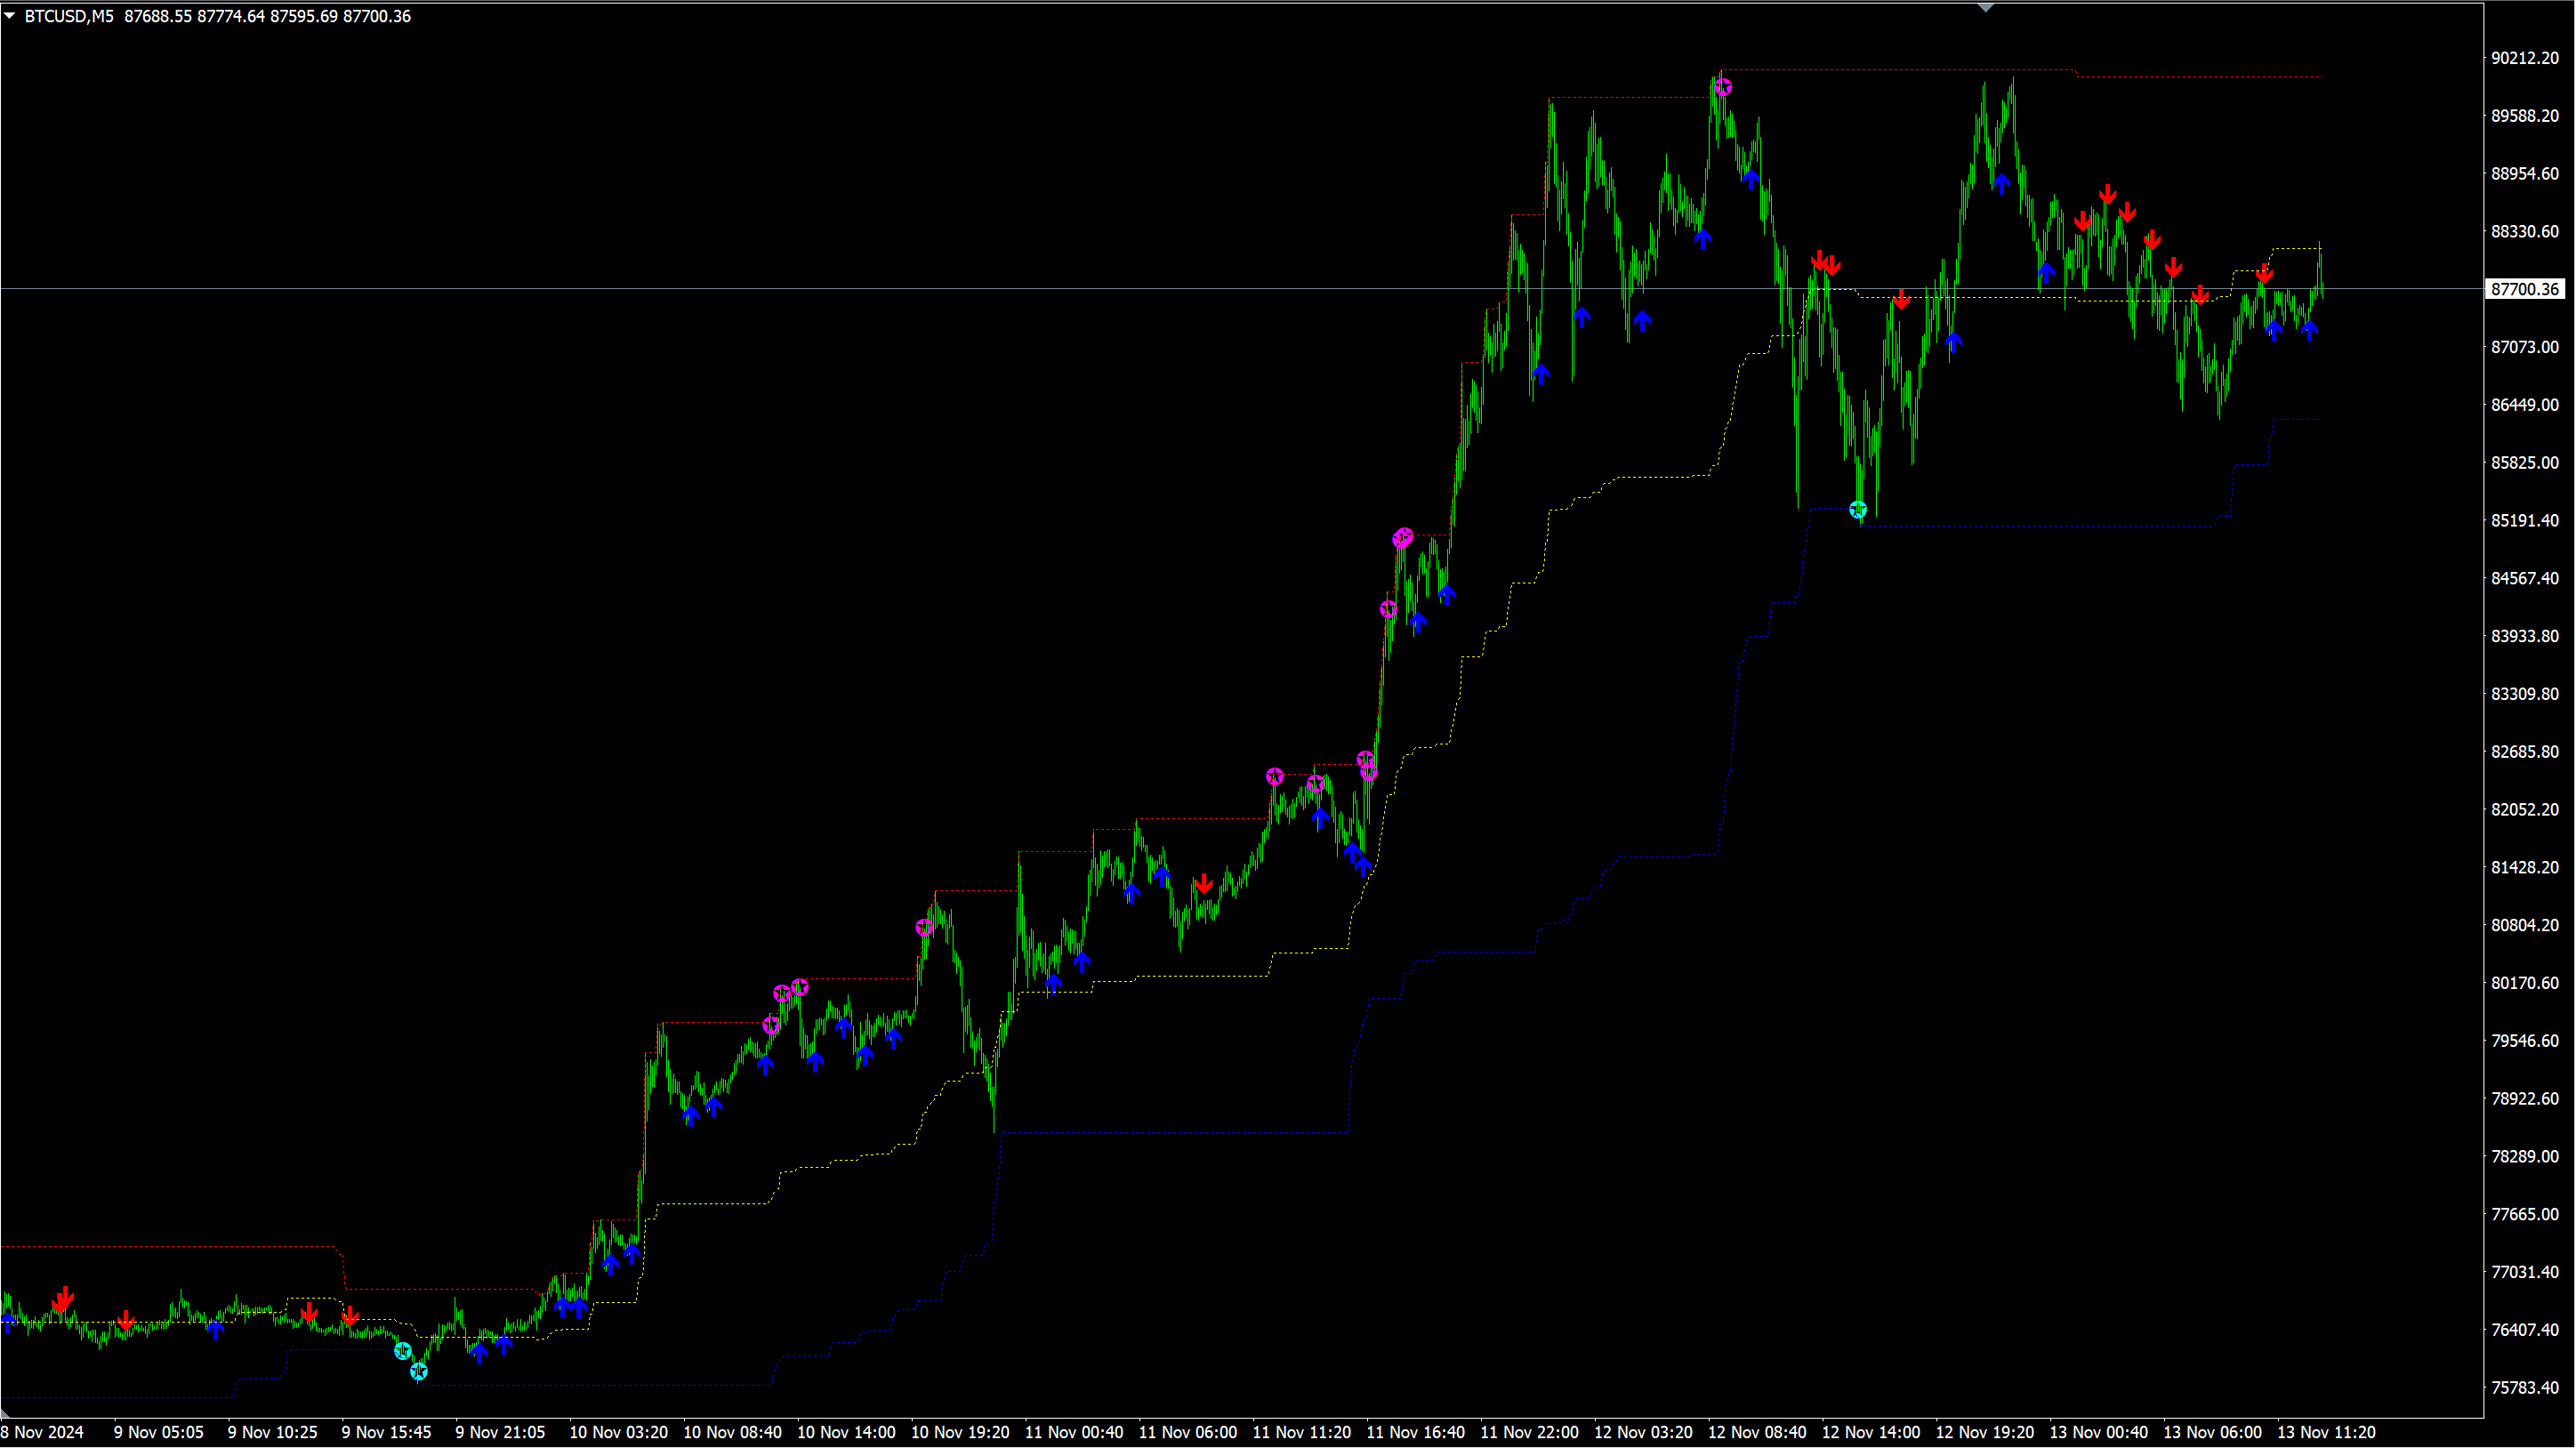2576x1448 pixels.
Task: Click the 13 Nov 11:20 time label
Action: [2326, 1433]
